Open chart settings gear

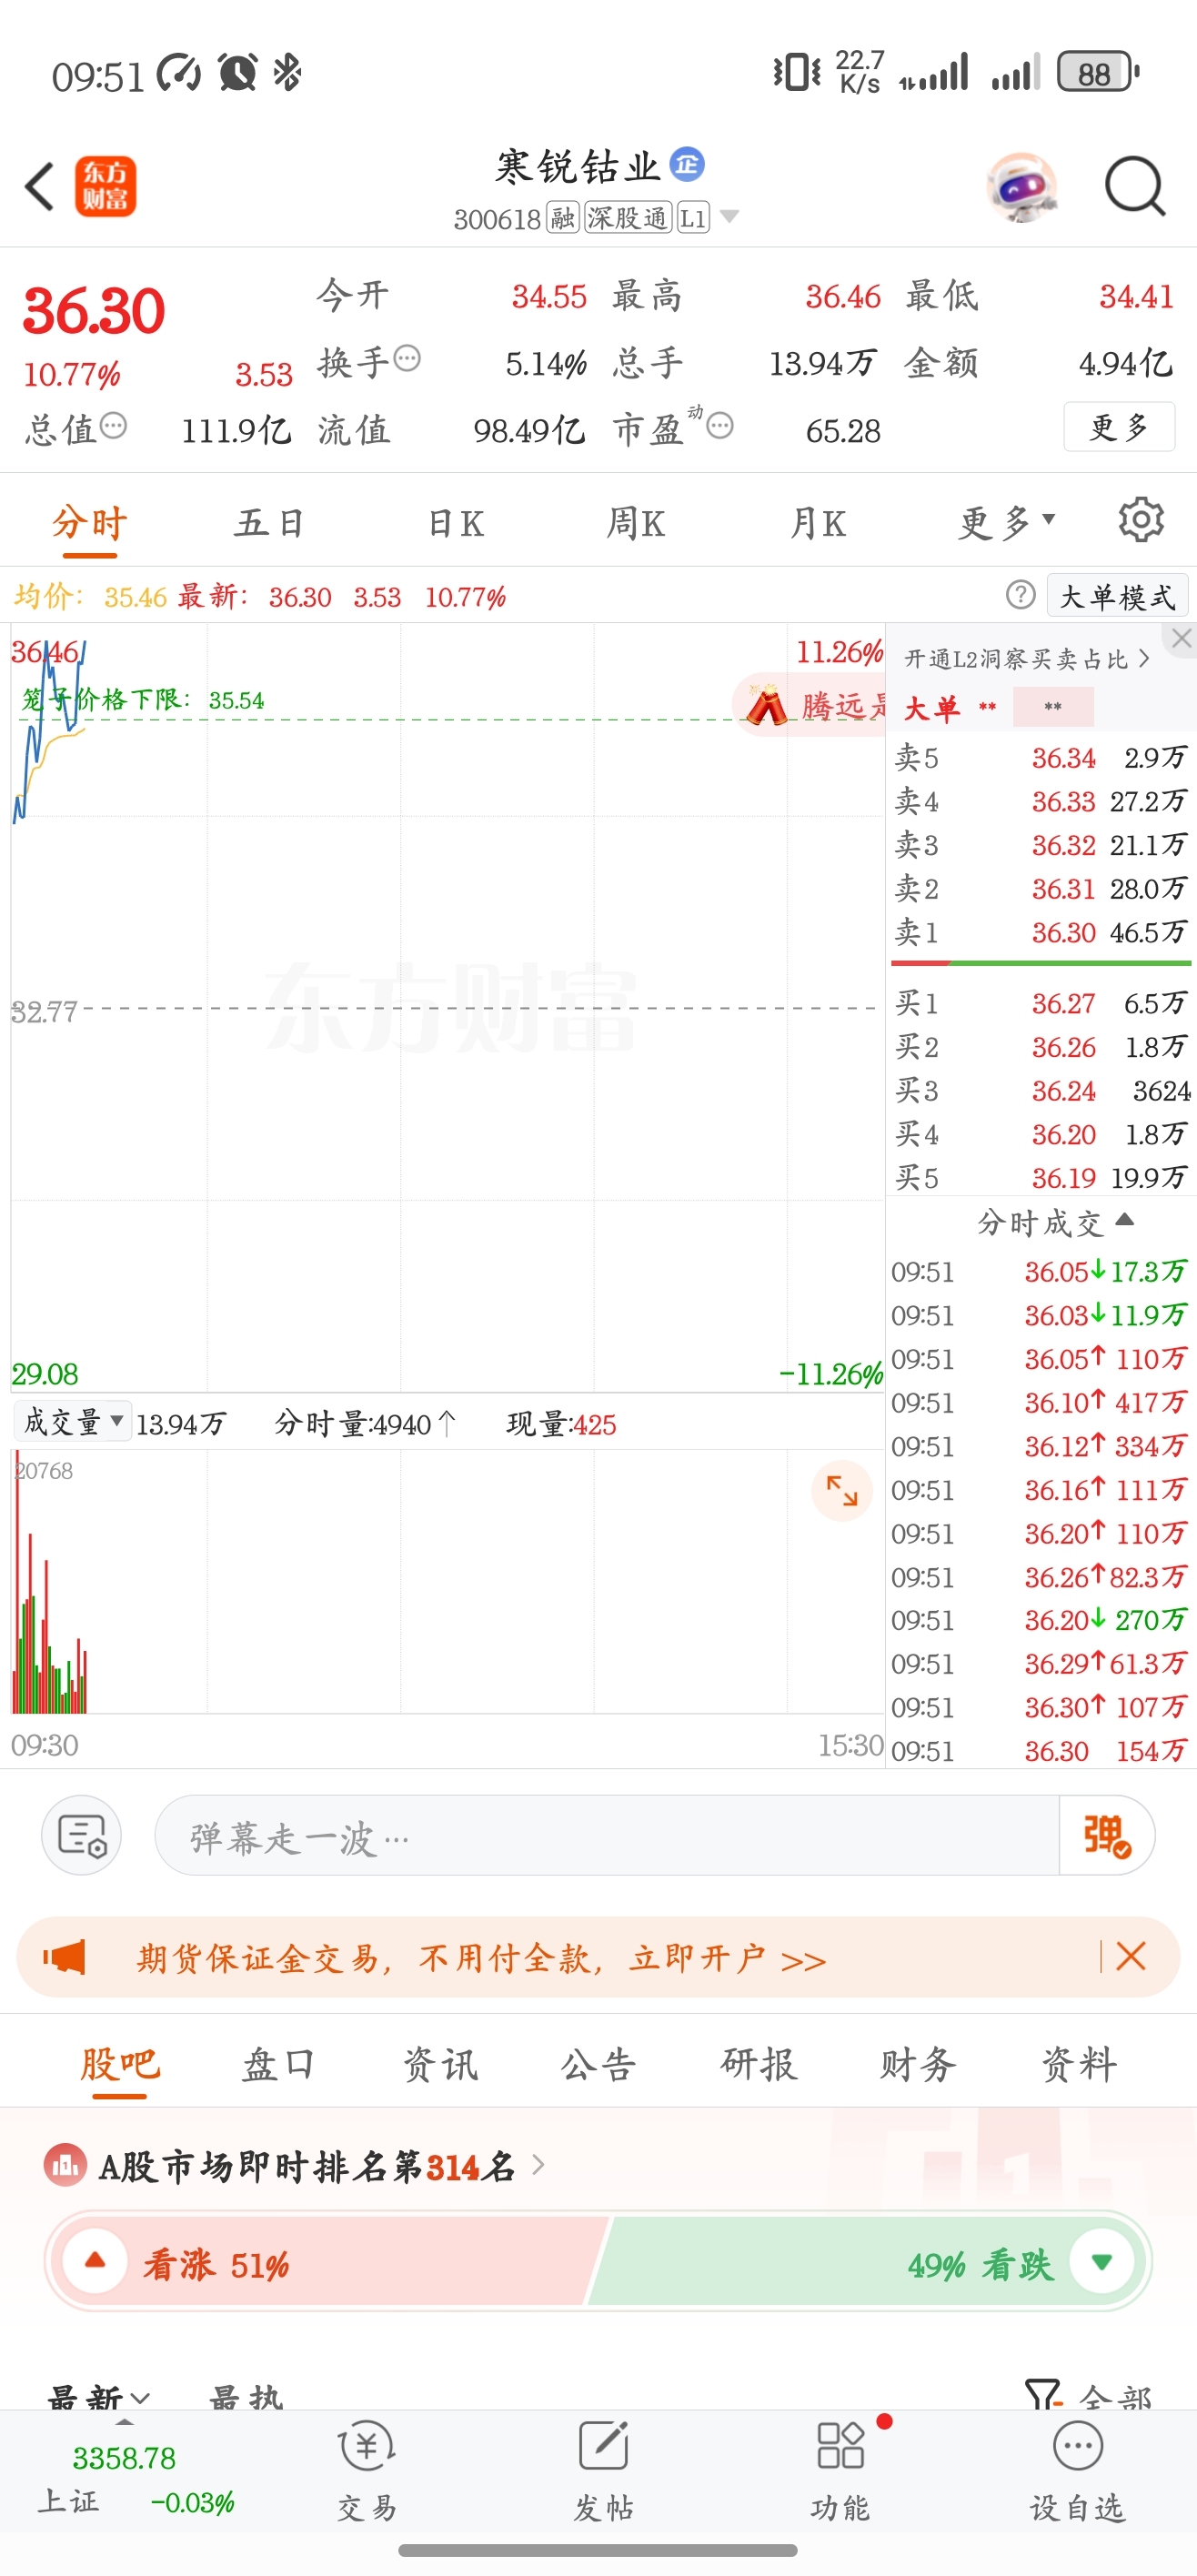pyautogui.click(x=1141, y=520)
